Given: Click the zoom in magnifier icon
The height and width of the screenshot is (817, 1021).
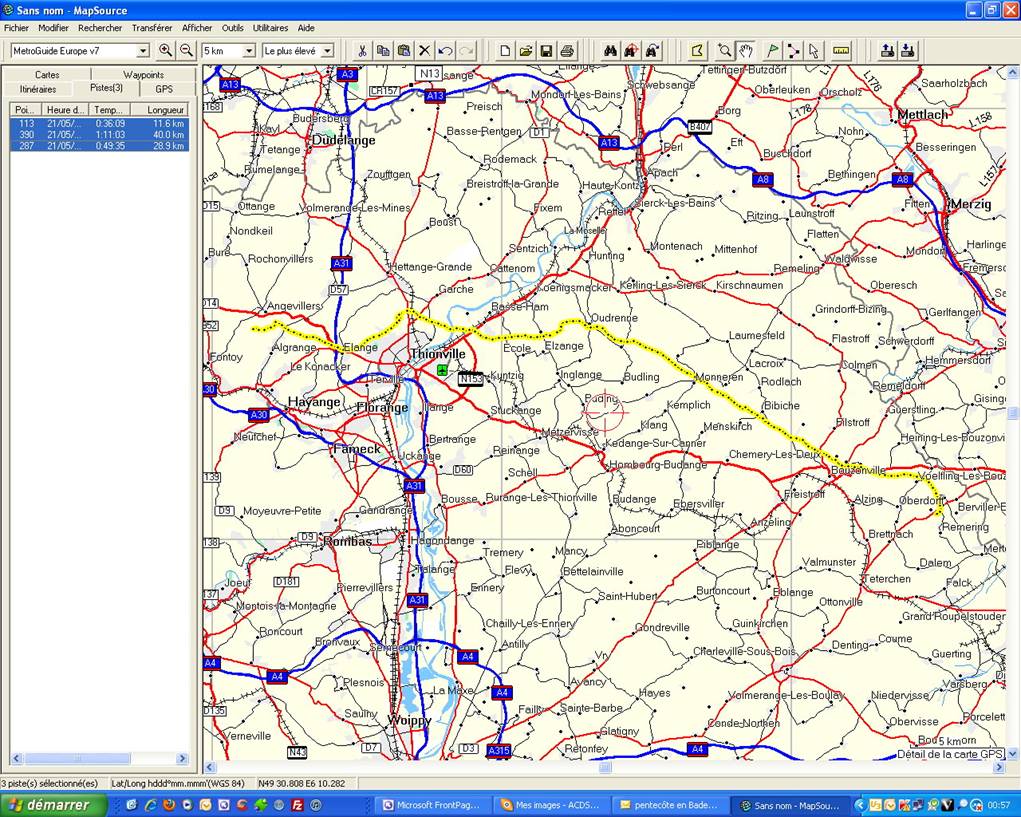Looking at the screenshot, I should pos(165,50).
